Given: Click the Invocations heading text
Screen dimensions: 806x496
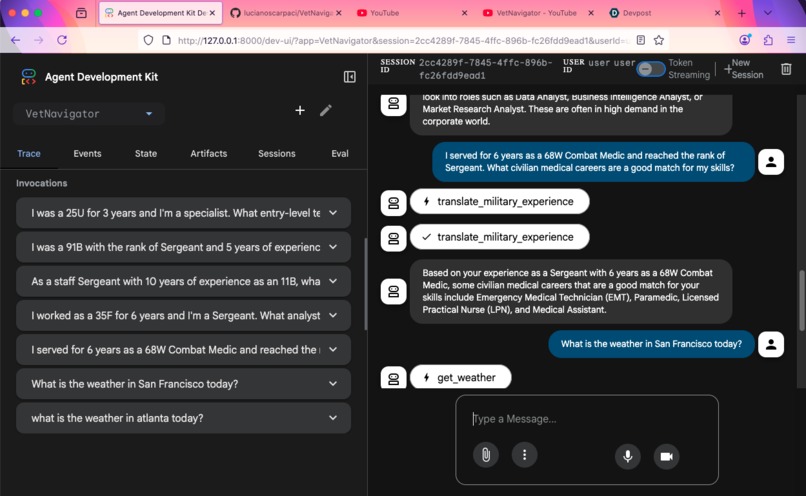Looking at the screenshot, I should [42, 183].
